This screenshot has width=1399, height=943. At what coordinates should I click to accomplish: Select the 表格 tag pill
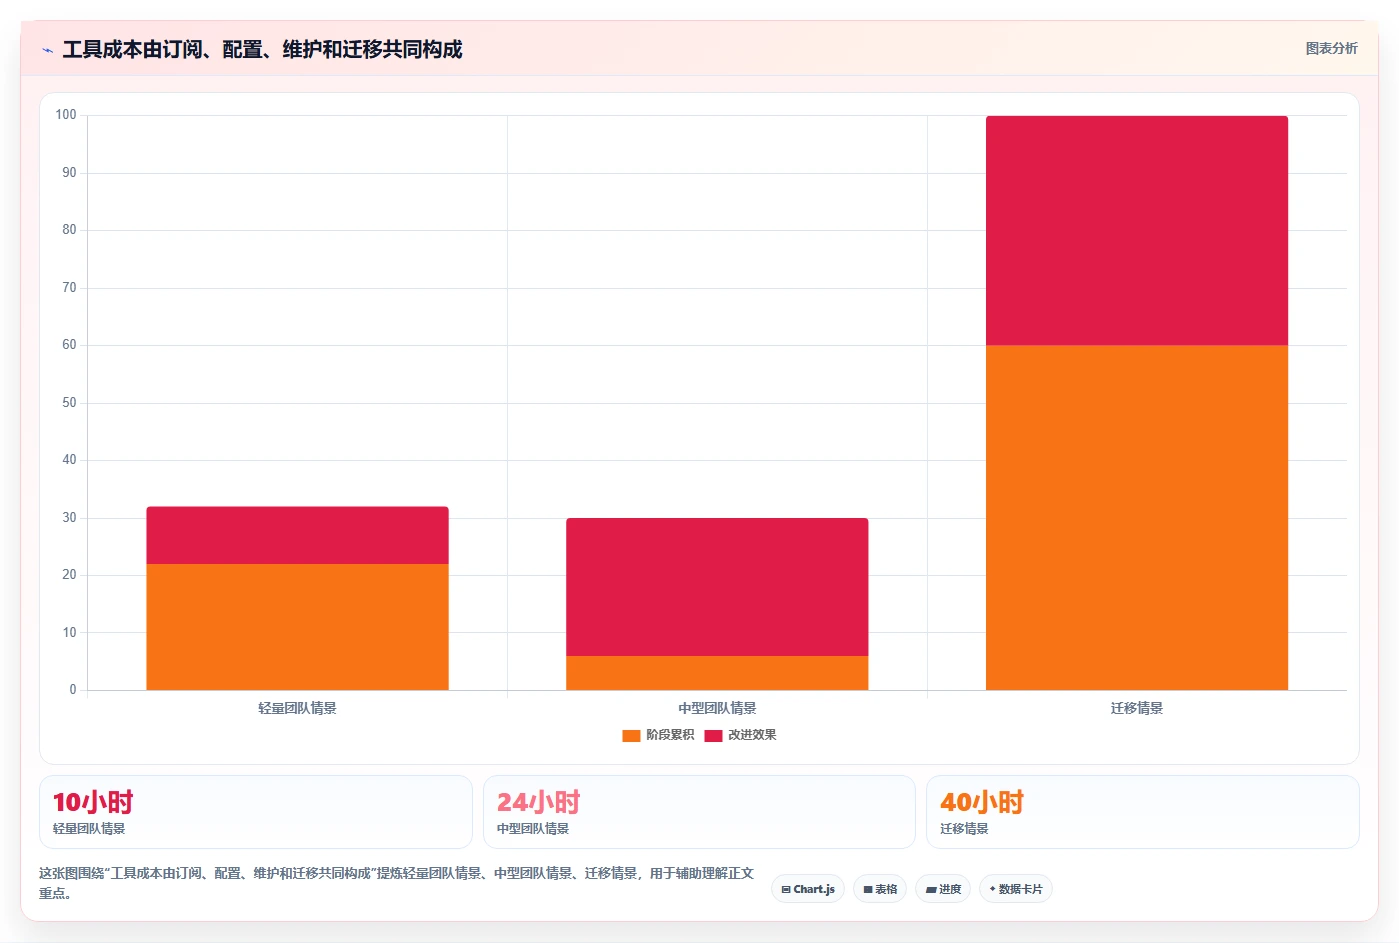tap(880, 889)
